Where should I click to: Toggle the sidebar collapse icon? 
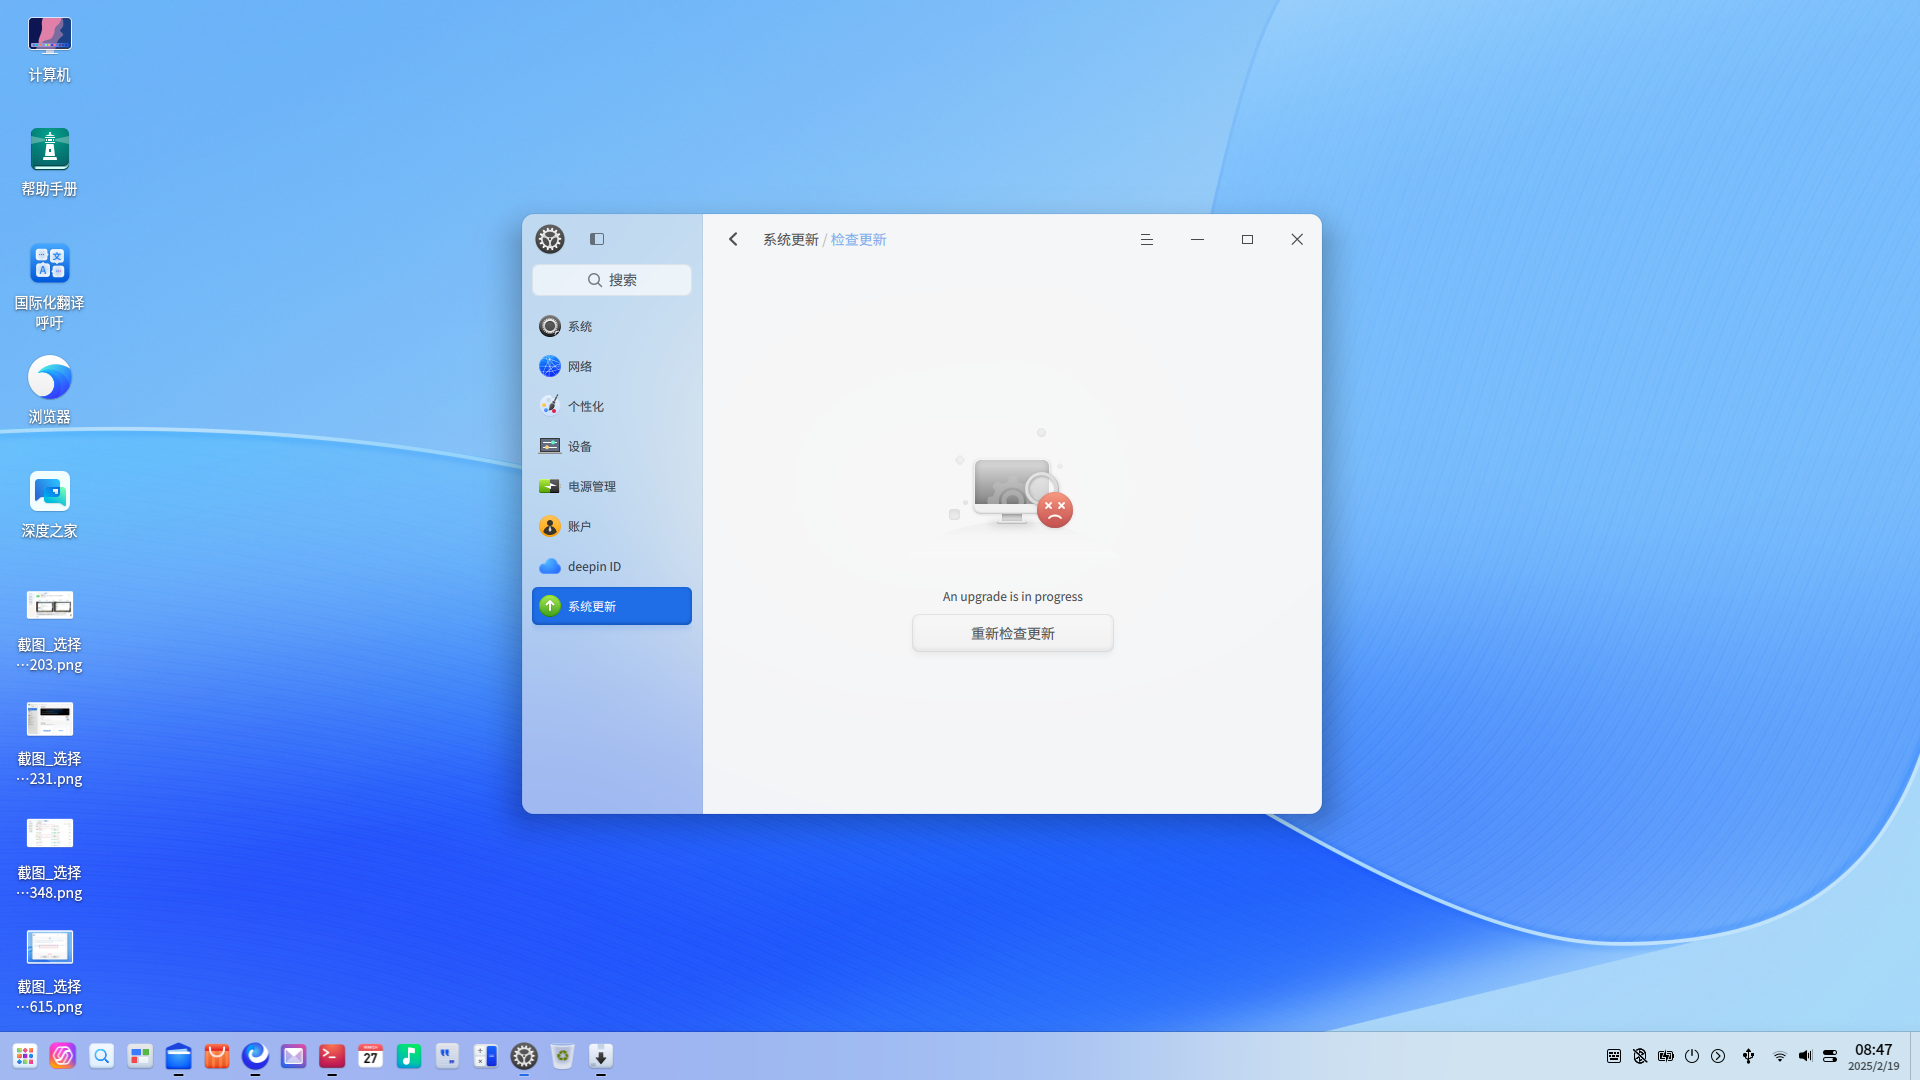597,239
